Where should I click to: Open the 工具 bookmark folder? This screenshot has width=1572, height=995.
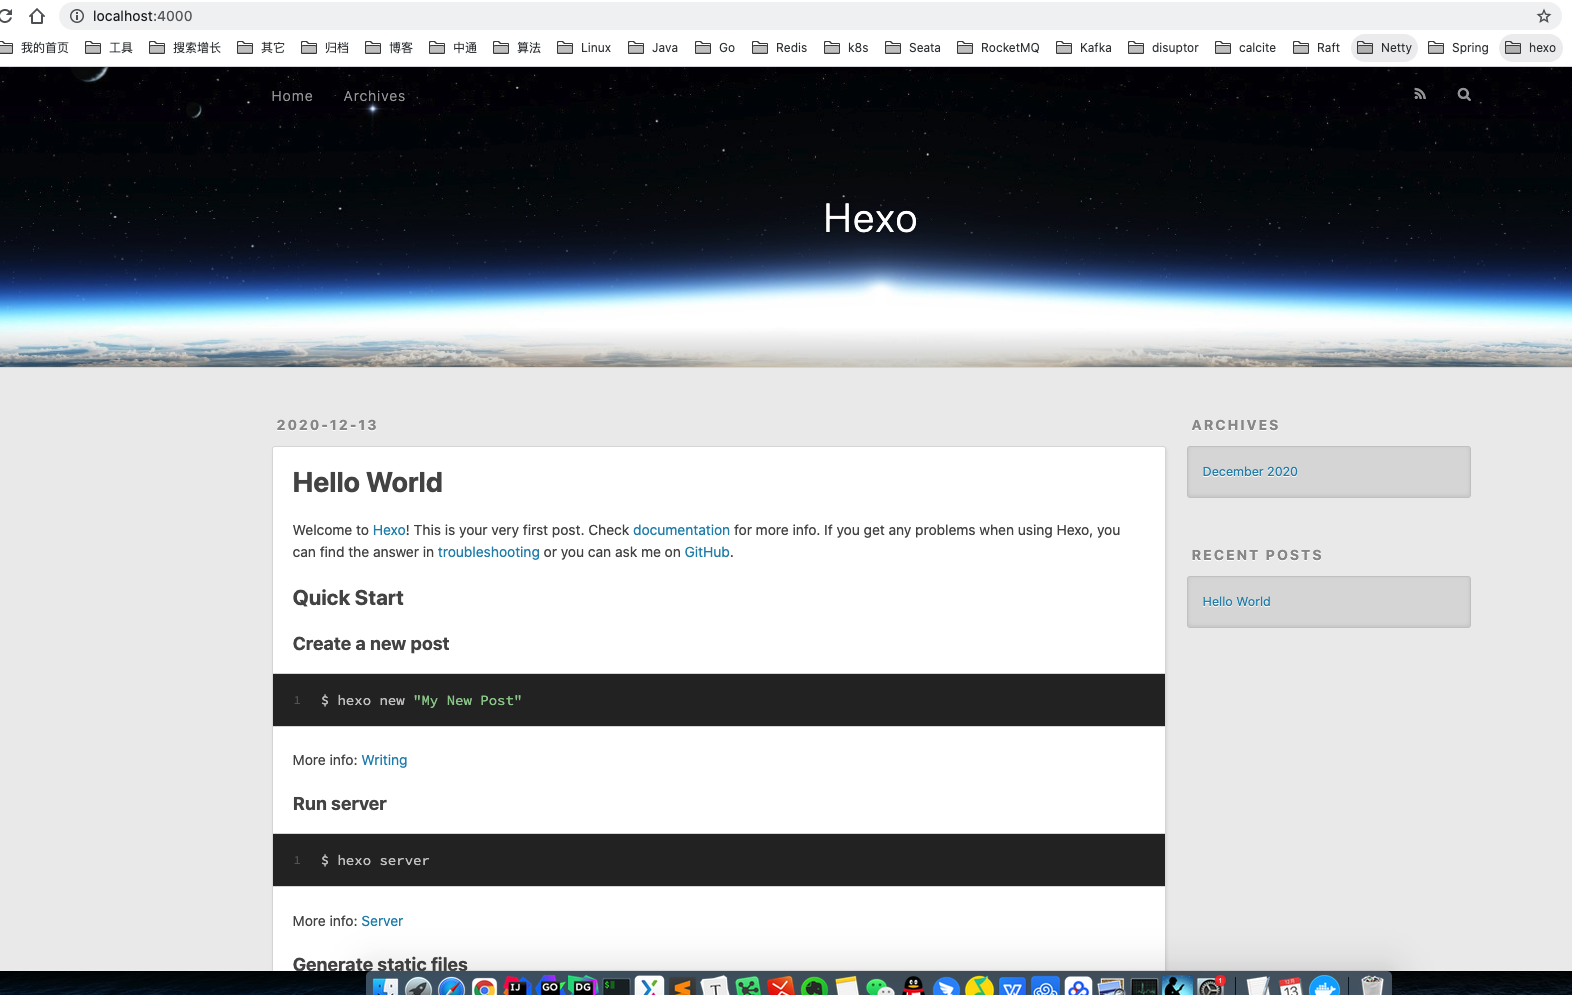109,47
